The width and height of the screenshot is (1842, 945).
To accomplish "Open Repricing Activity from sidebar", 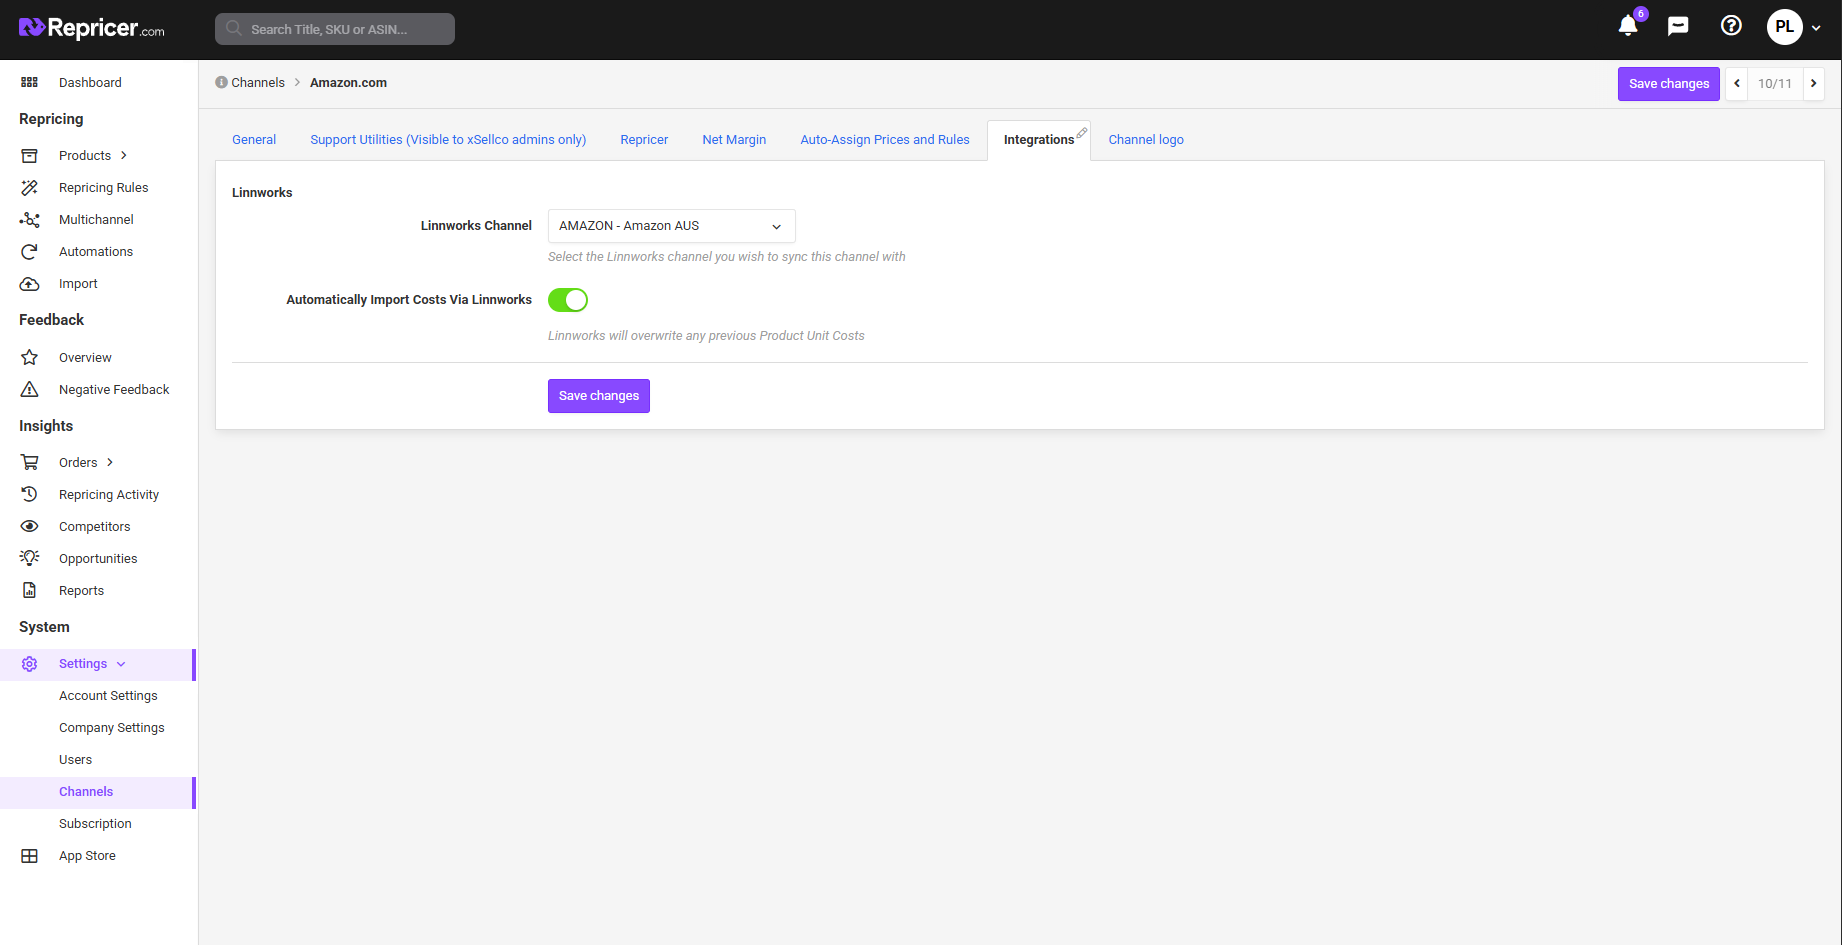I will click(x=109, y=495).
